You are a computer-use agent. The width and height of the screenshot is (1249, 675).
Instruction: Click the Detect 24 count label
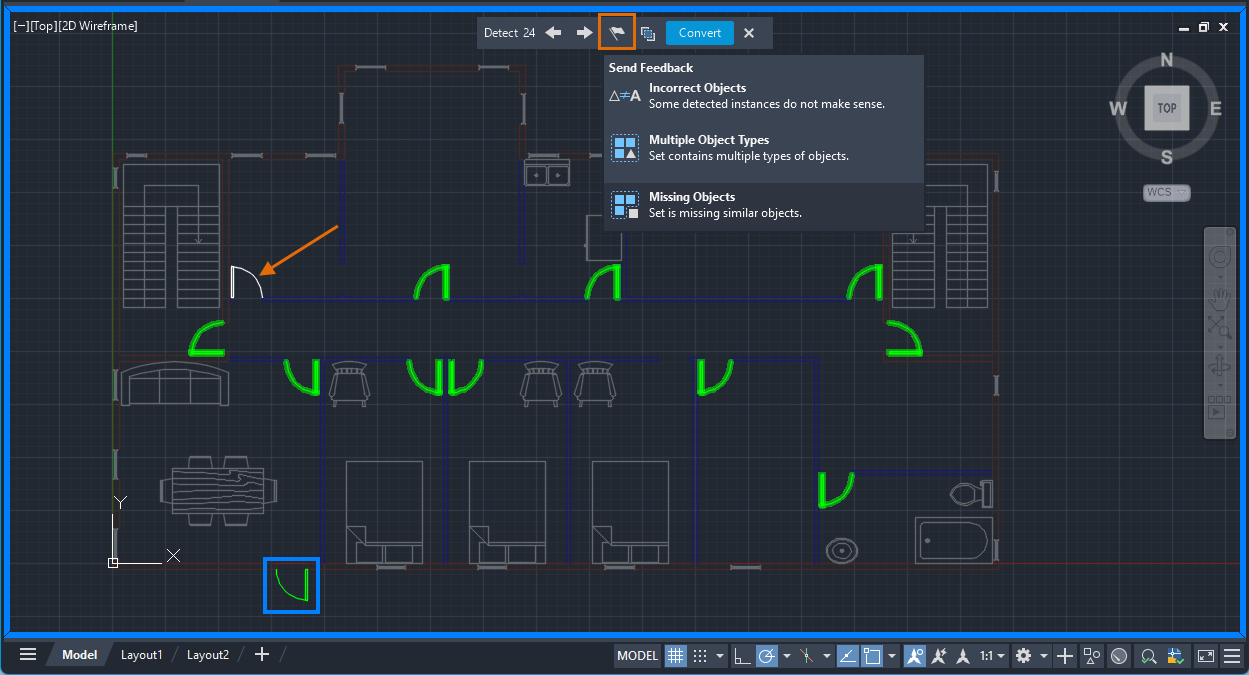[x=509, y=33]
